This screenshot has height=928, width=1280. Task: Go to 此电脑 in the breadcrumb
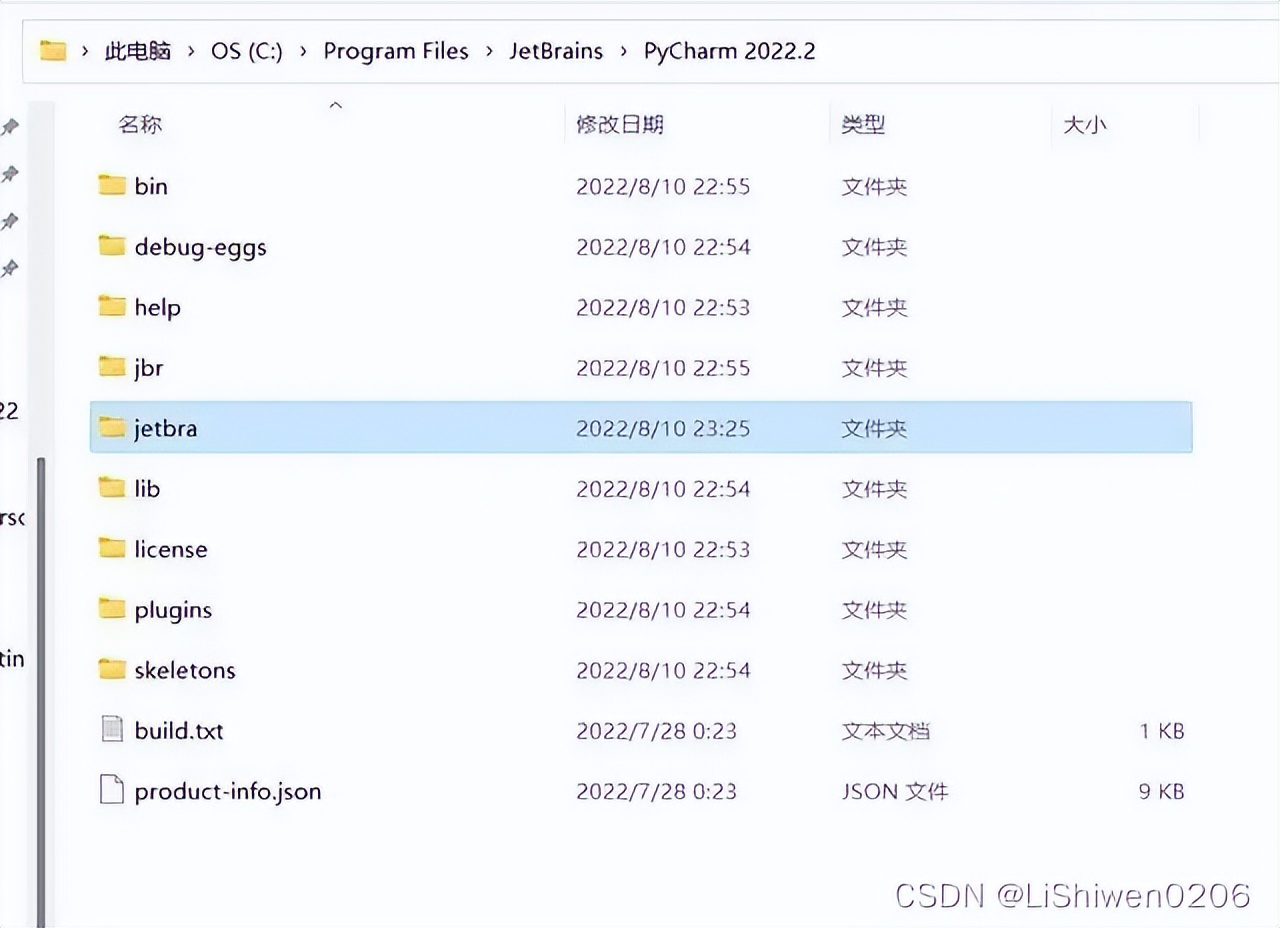pyautogui.click(x=138, y=51)
